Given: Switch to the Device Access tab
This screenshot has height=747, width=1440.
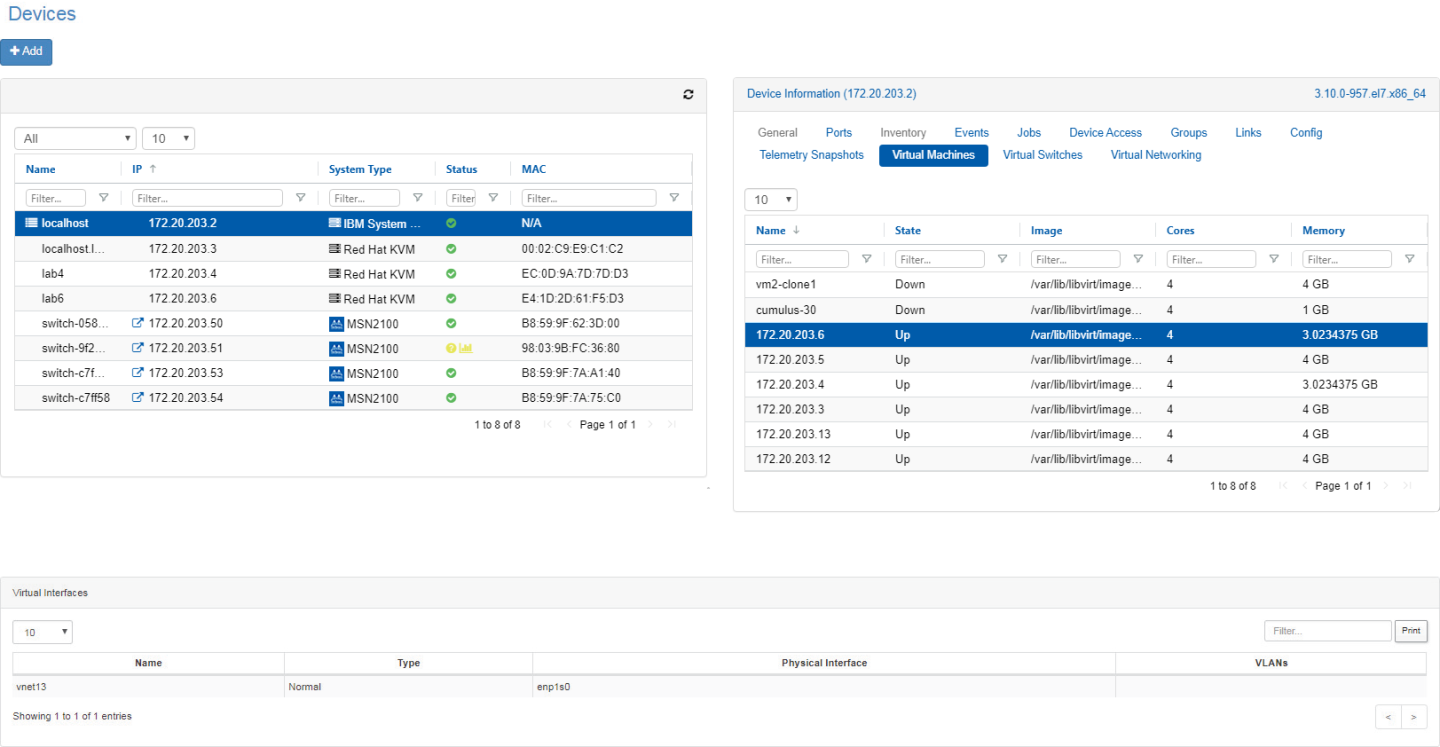Looking at the screenshot, I should point(1105,132).
